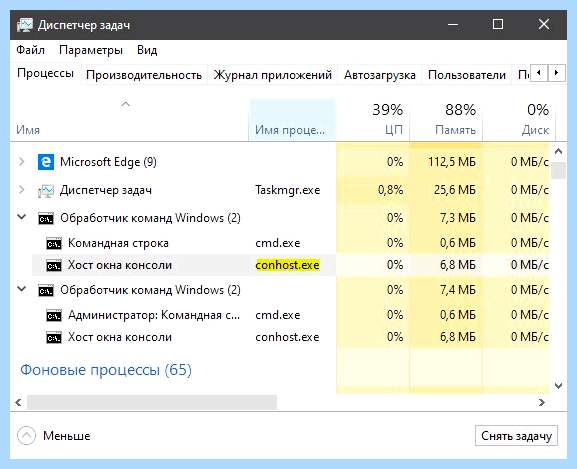This screenshot has height=469, width=577.
Task: Sort by the Память column header
Action: coord(446,120)
